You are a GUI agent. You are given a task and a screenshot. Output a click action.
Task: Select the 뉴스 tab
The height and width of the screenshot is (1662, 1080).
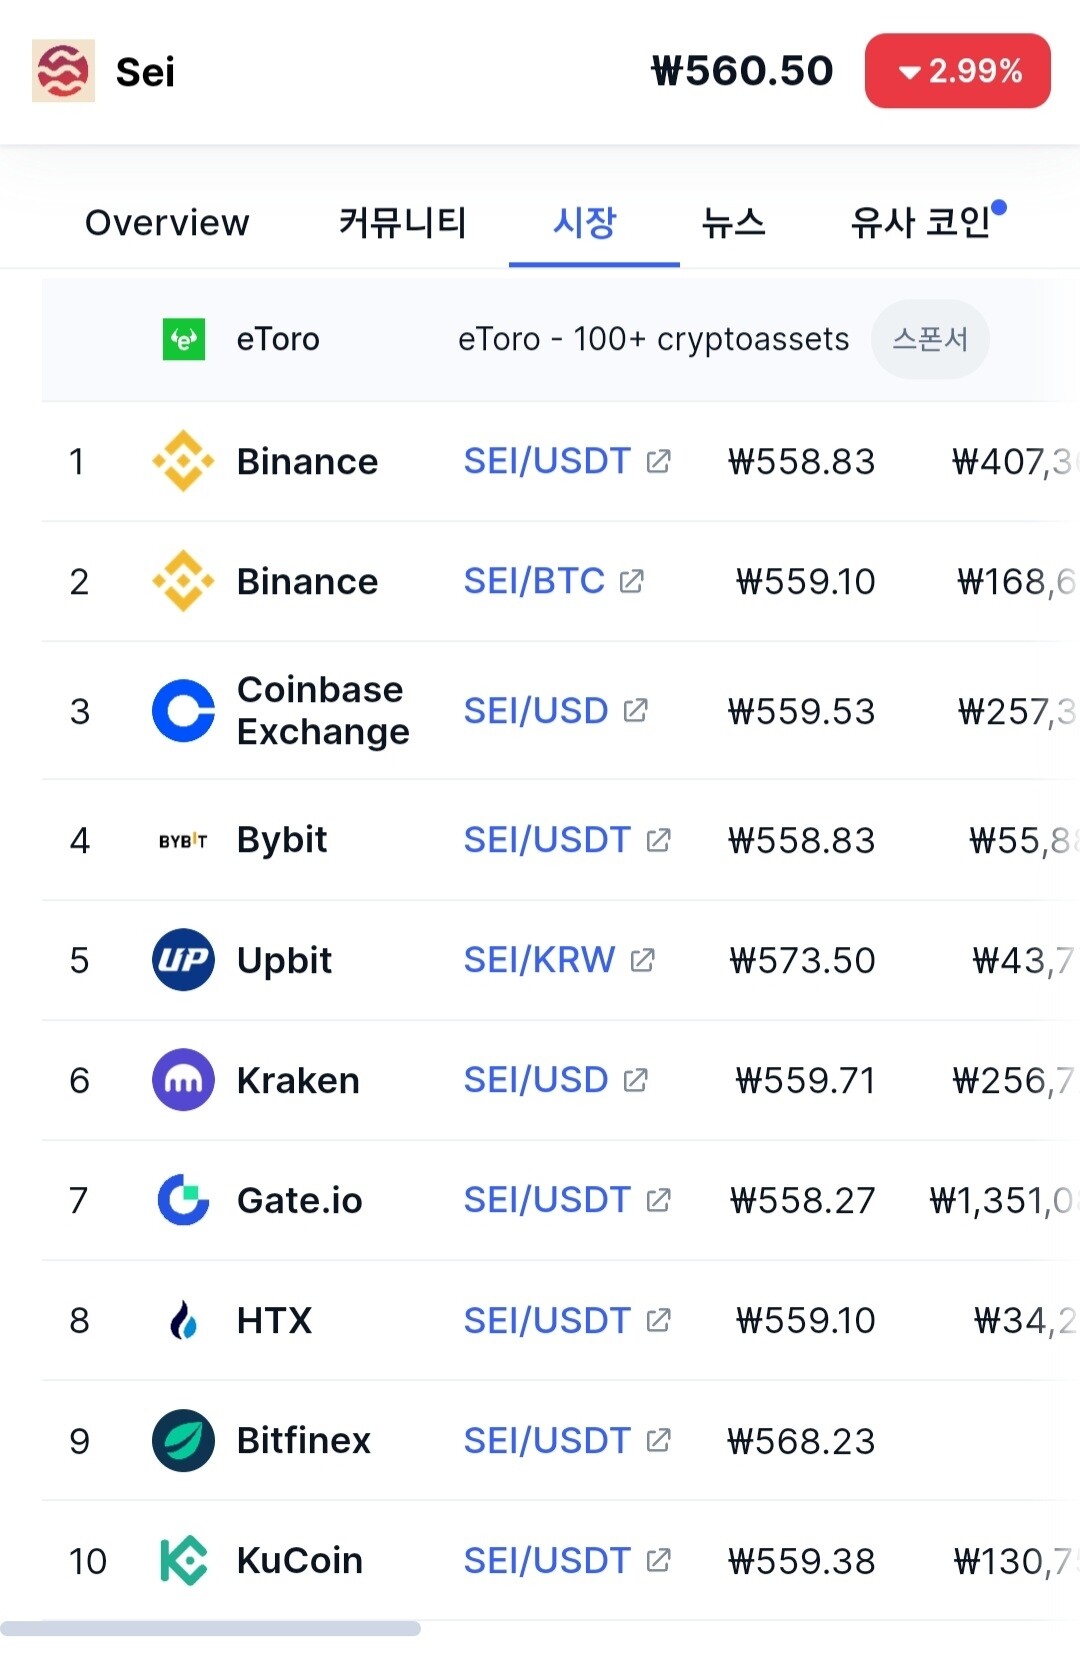pyautogui.click(x=733, y=223)
